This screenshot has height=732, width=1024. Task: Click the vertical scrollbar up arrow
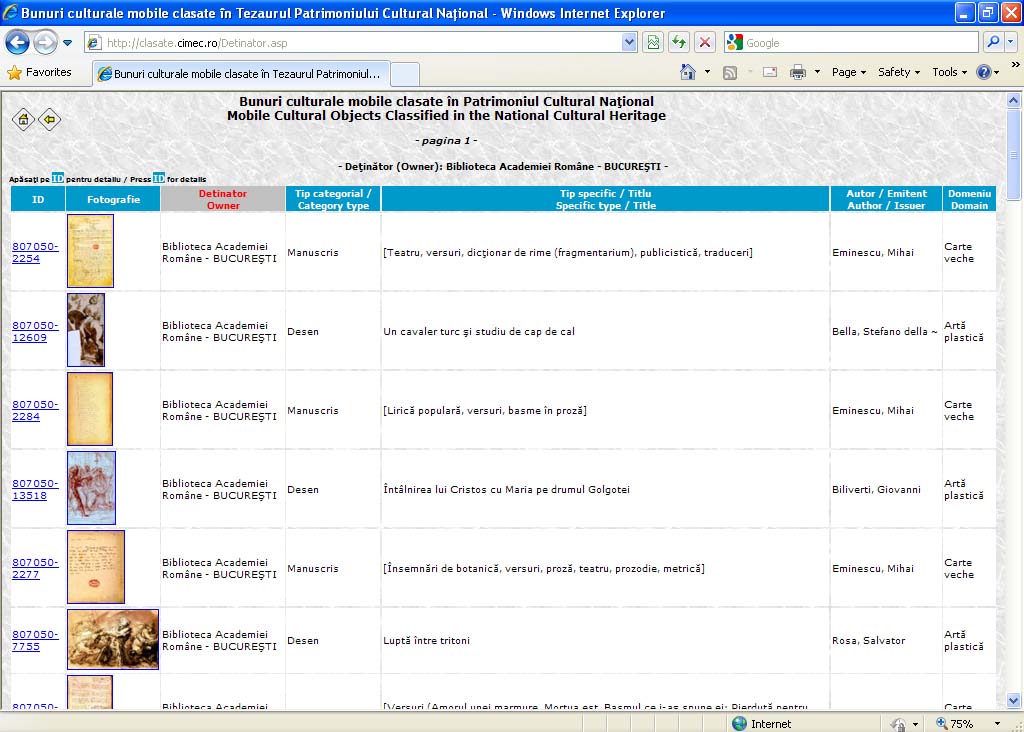point(1014,100)
